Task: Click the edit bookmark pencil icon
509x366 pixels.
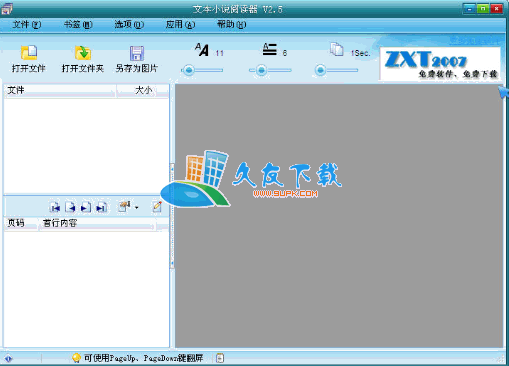Action: (x=157, y=207)
